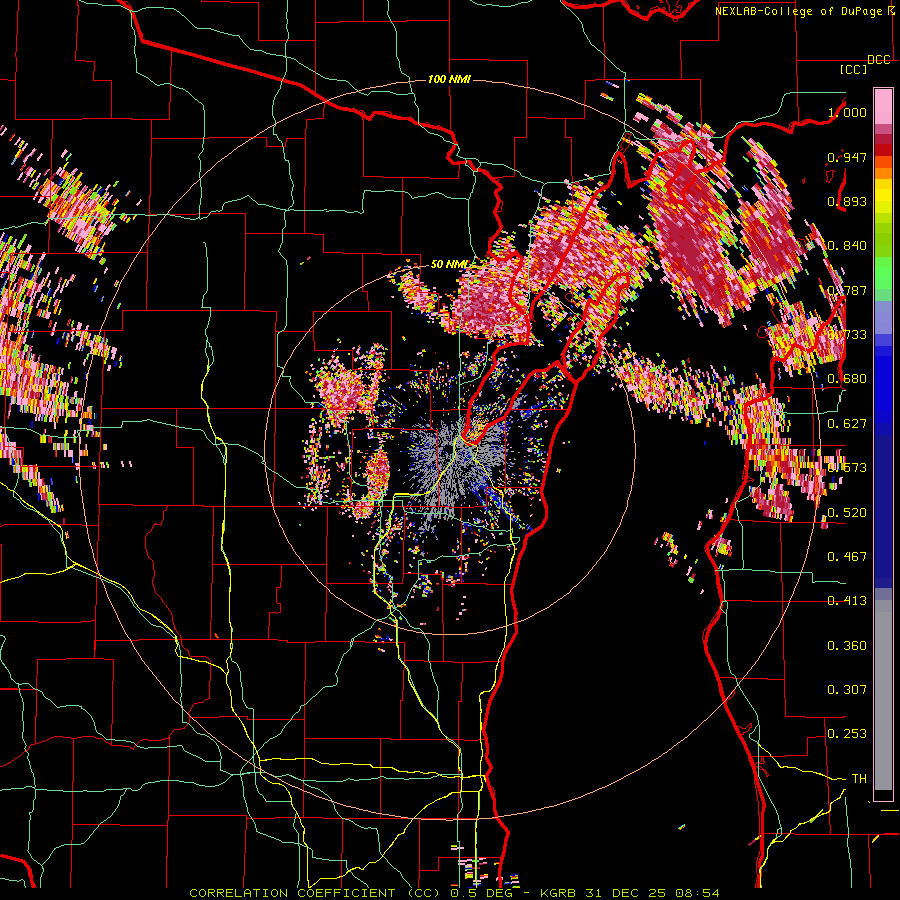Click the 31 DEC 25 08:54 timestamp

(653, 893)
